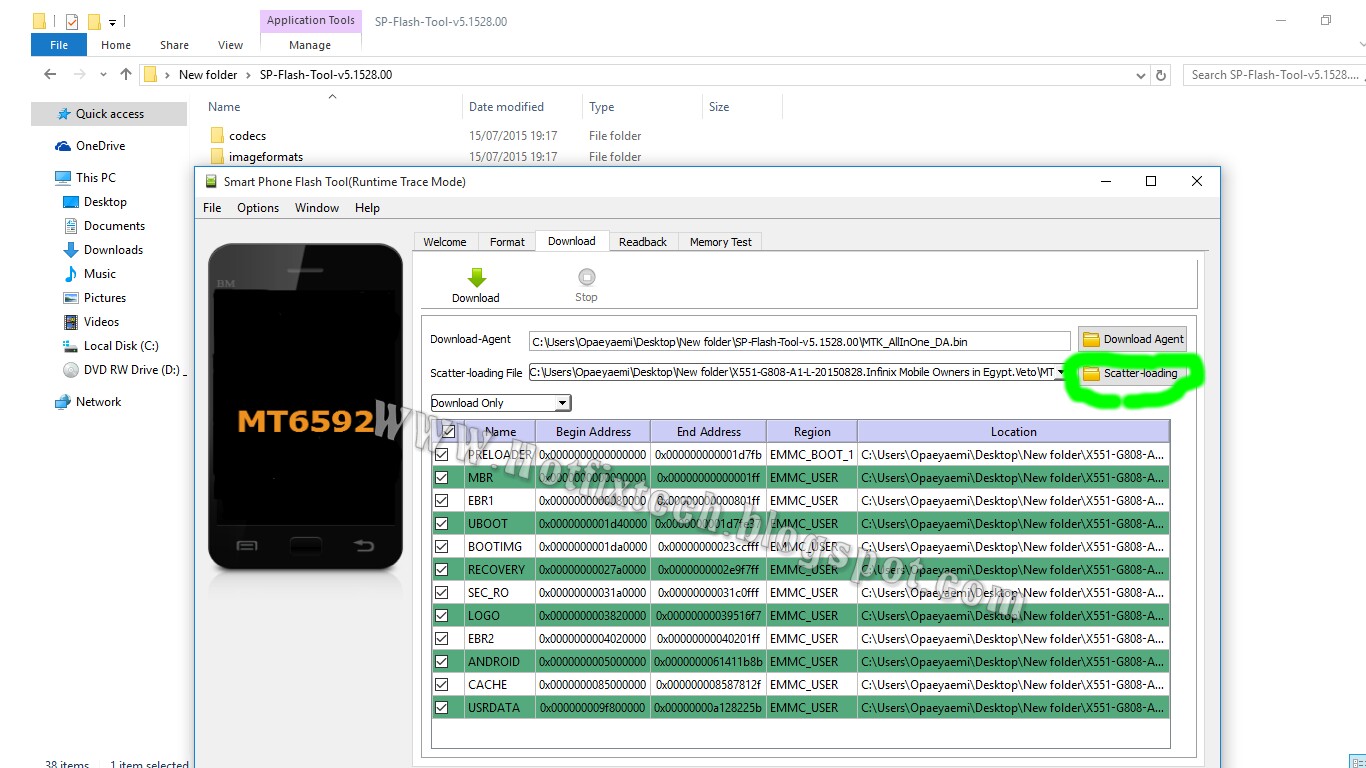
Task: Toggle the SEC_RO partition checkbox
Action: 442,593
